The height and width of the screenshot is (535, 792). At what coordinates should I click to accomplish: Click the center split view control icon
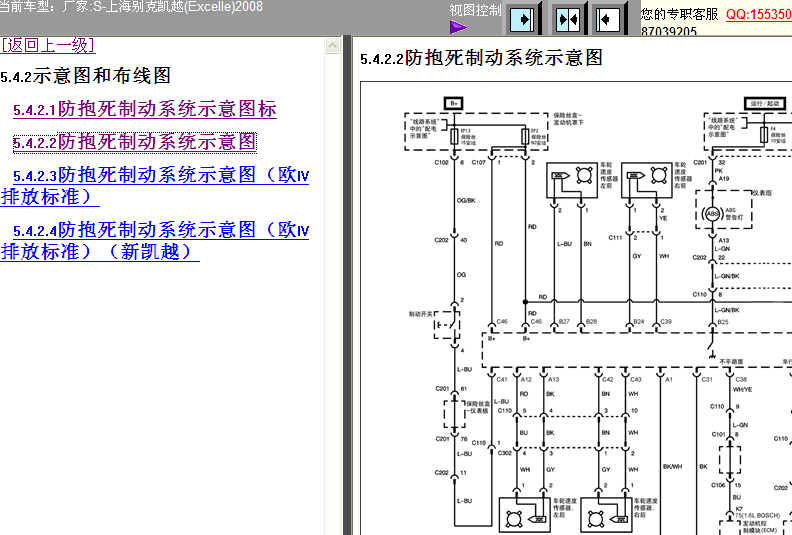coord(569,20)
